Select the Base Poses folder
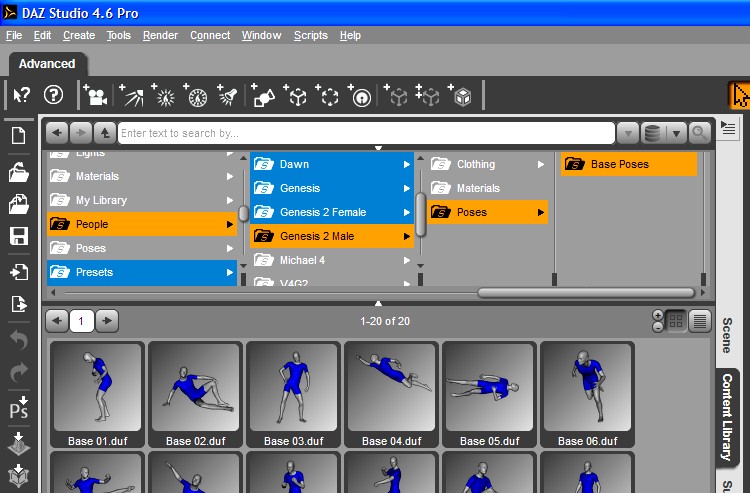Image resolution: width=750 pixels, height=493 pixels. tap(629, 164)
